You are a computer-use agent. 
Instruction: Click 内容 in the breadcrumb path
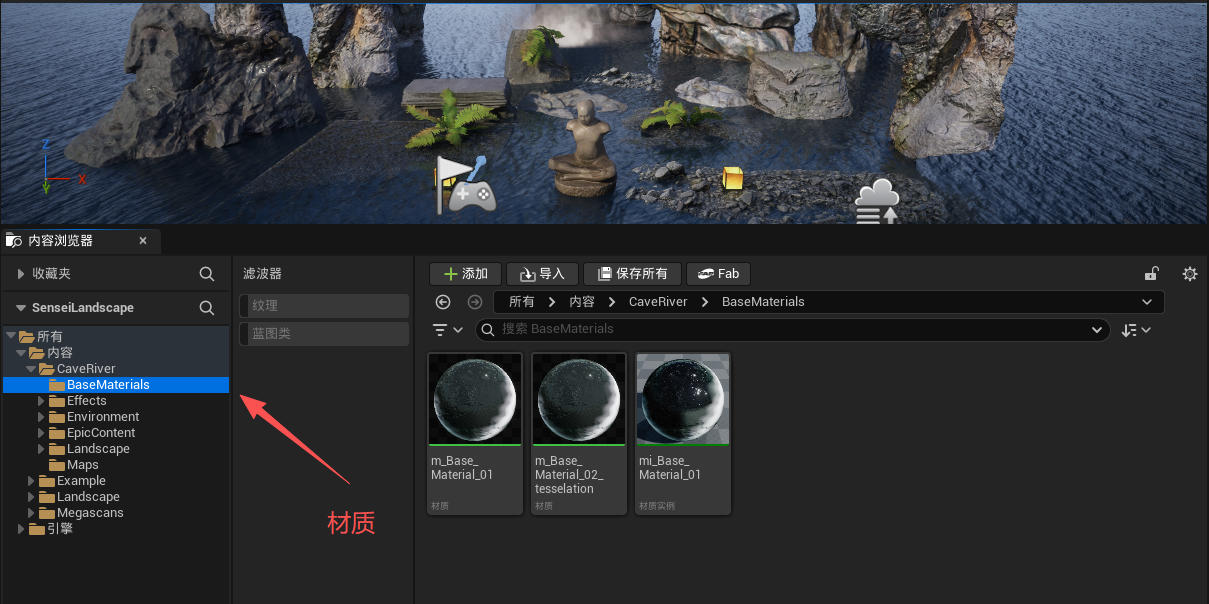click(x=581, y=301)
